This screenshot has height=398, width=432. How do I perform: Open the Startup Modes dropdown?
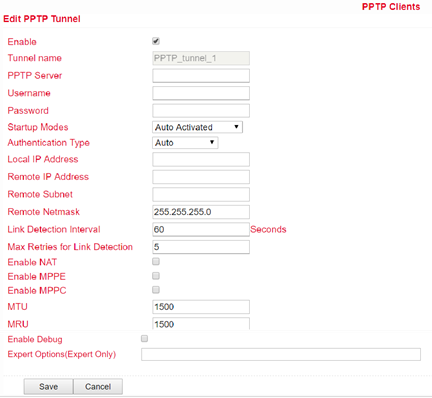[197, 127]
